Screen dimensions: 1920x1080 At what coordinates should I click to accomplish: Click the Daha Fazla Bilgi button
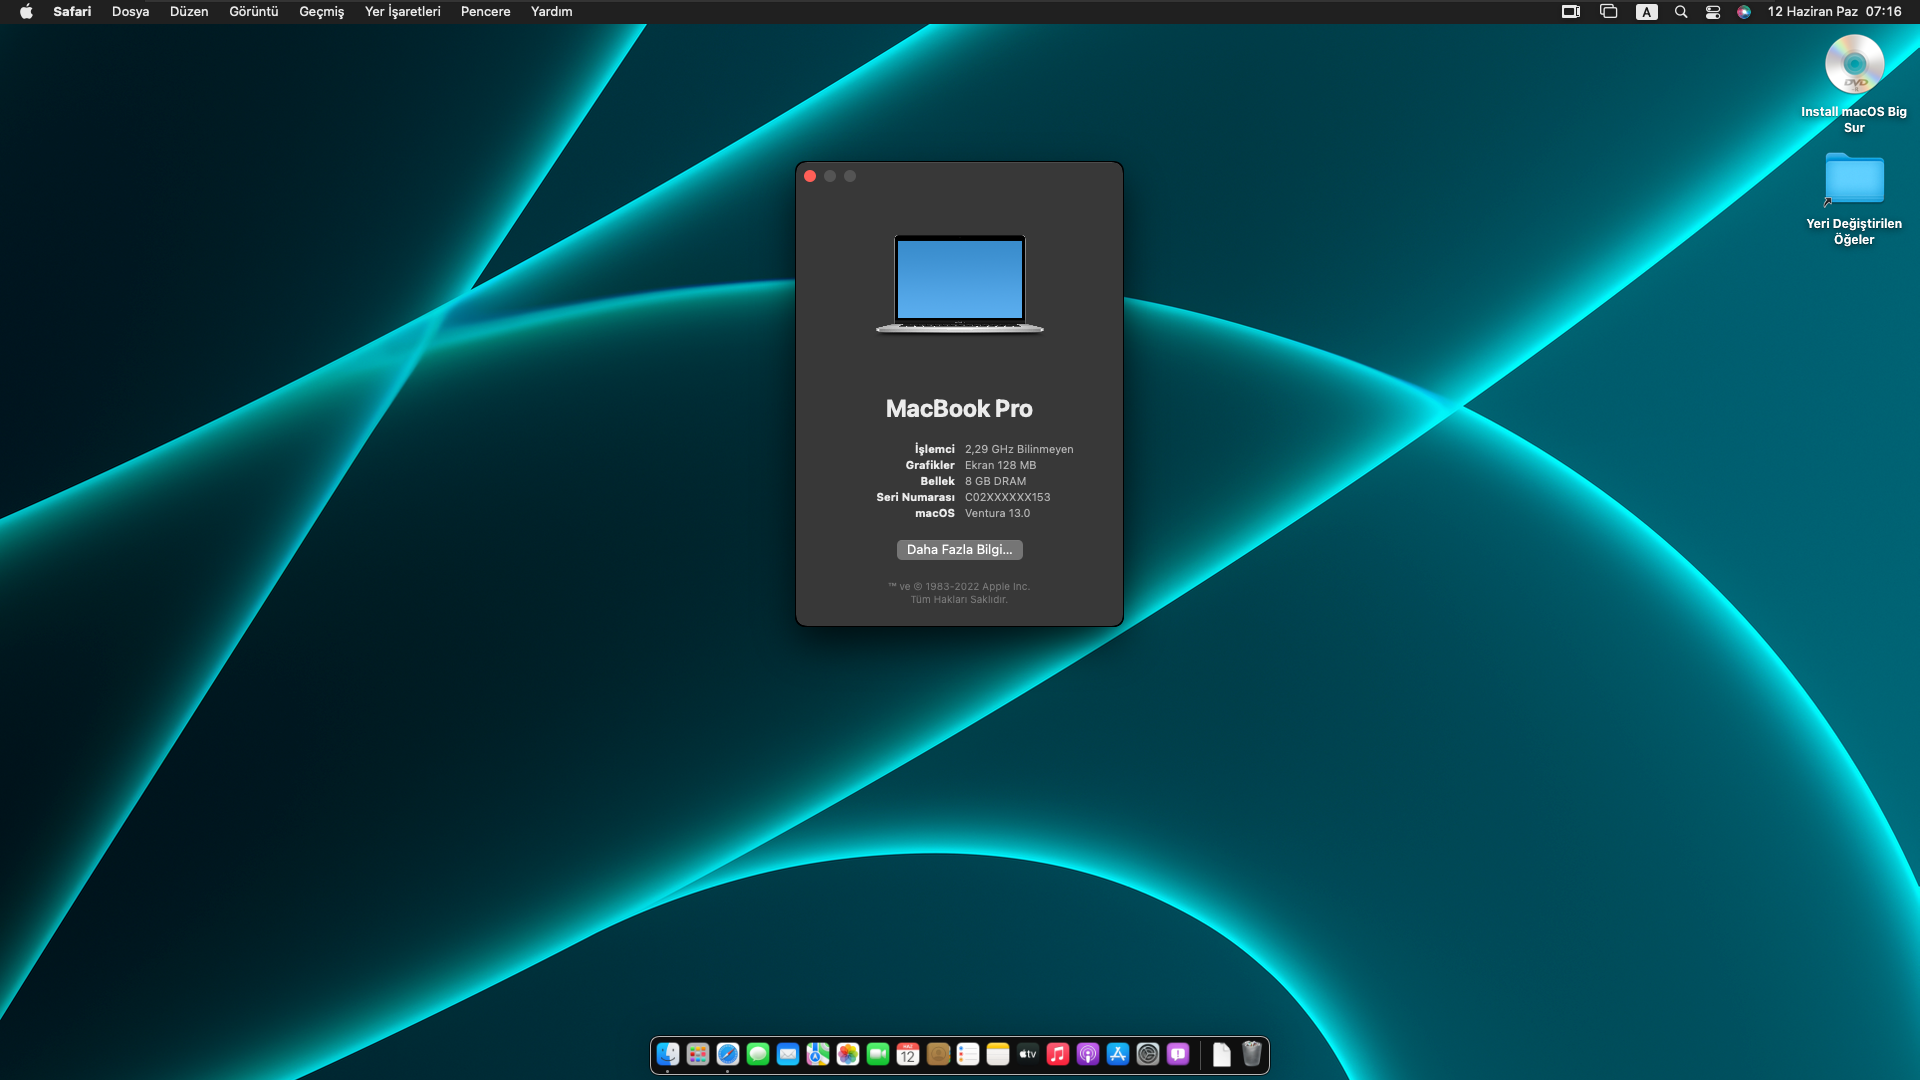click(959, 550)
